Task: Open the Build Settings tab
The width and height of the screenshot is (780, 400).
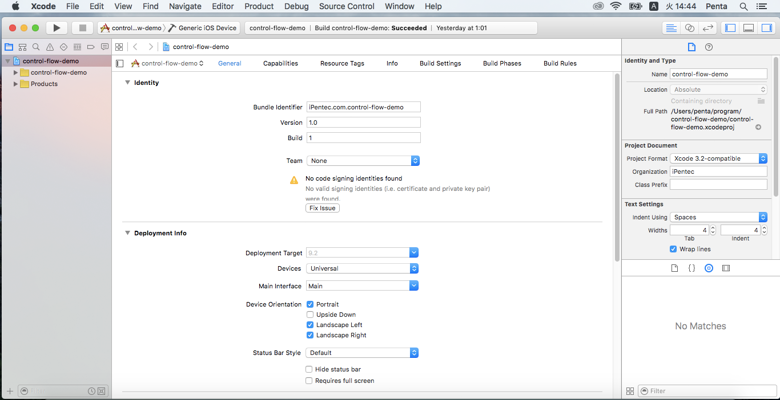Action: pyautogui.click(x=440, y=63)
